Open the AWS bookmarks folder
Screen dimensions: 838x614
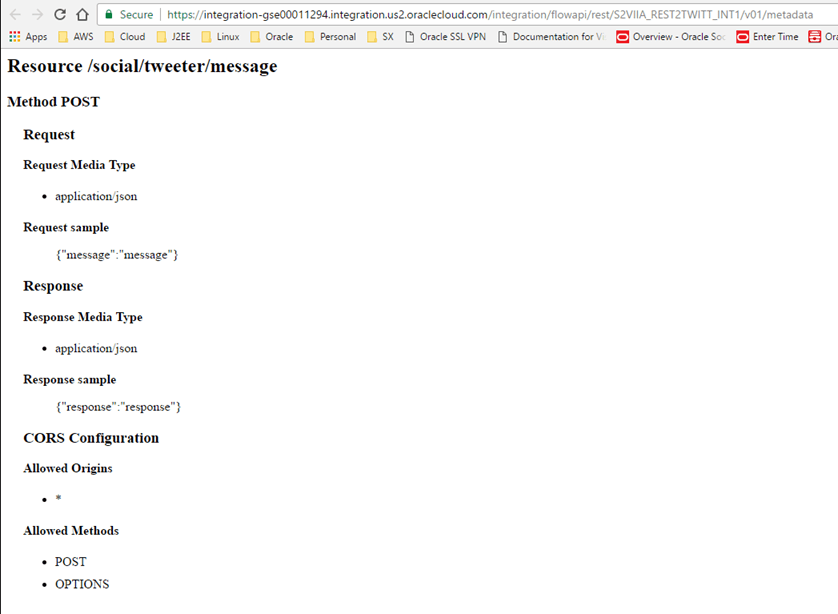(75, 37)
